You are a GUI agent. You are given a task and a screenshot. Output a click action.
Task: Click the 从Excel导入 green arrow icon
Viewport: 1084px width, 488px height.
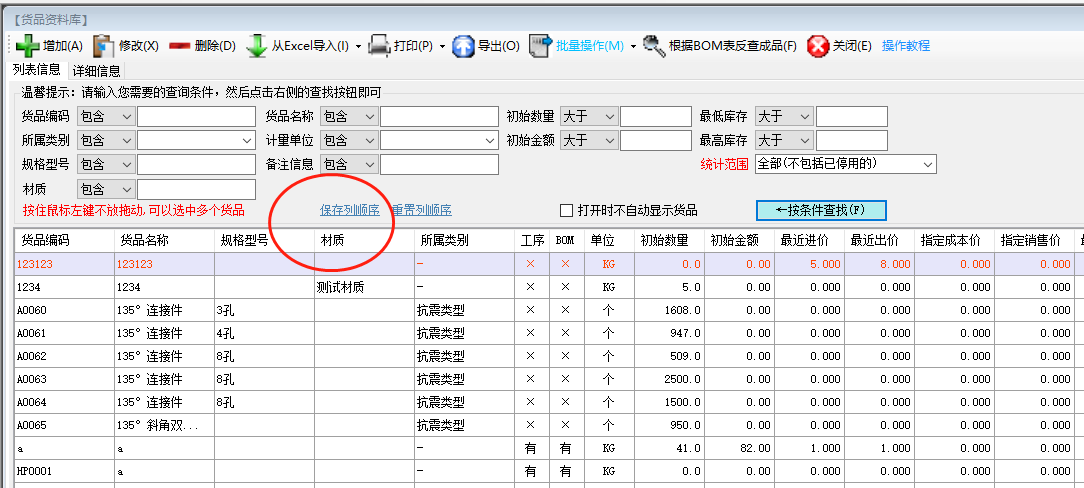click(x=256, y=46)
